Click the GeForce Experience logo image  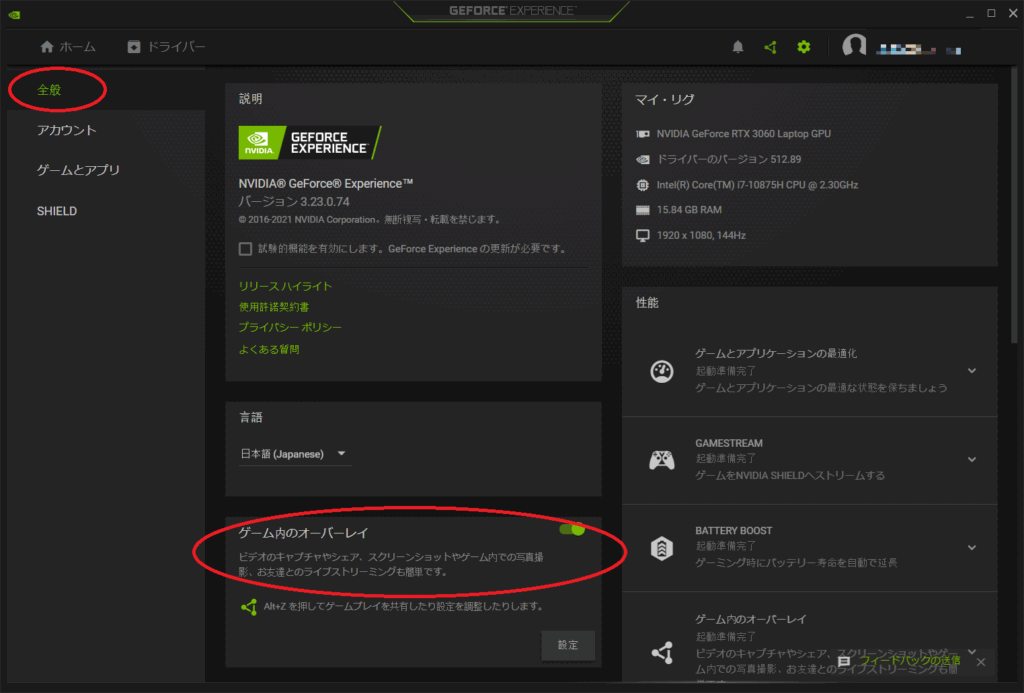(x=310, y=142)
